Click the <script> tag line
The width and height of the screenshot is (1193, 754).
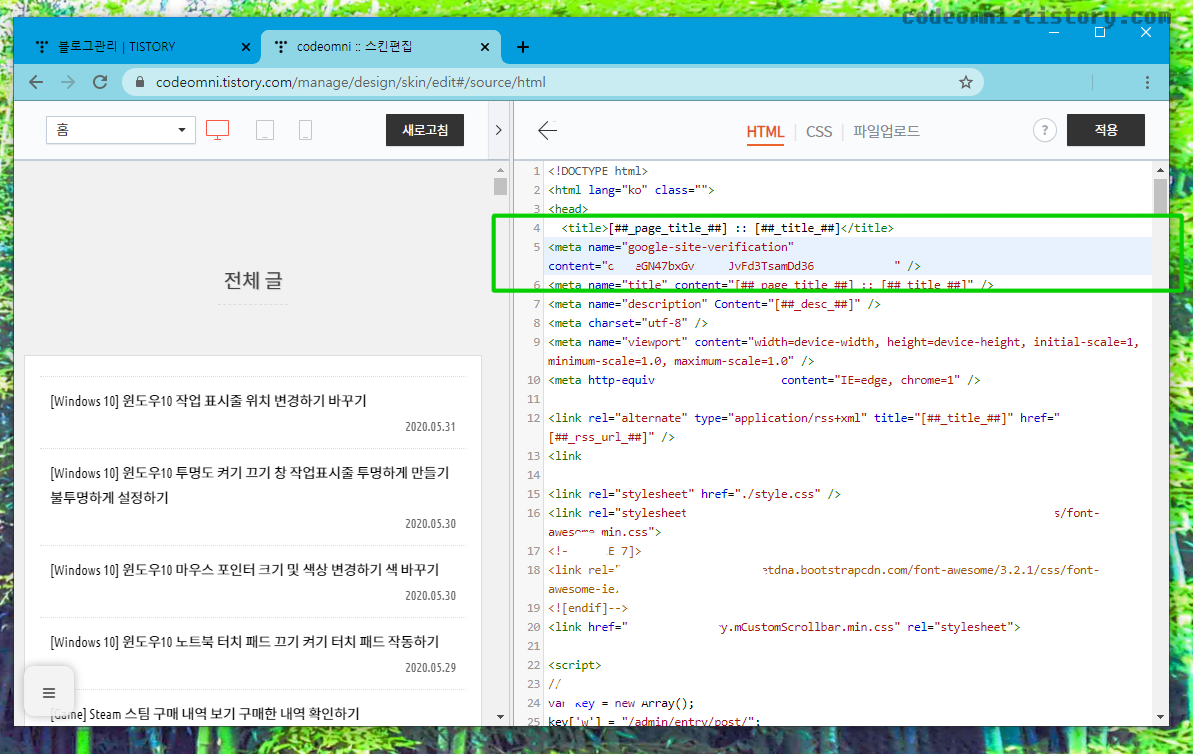point(574,665)
